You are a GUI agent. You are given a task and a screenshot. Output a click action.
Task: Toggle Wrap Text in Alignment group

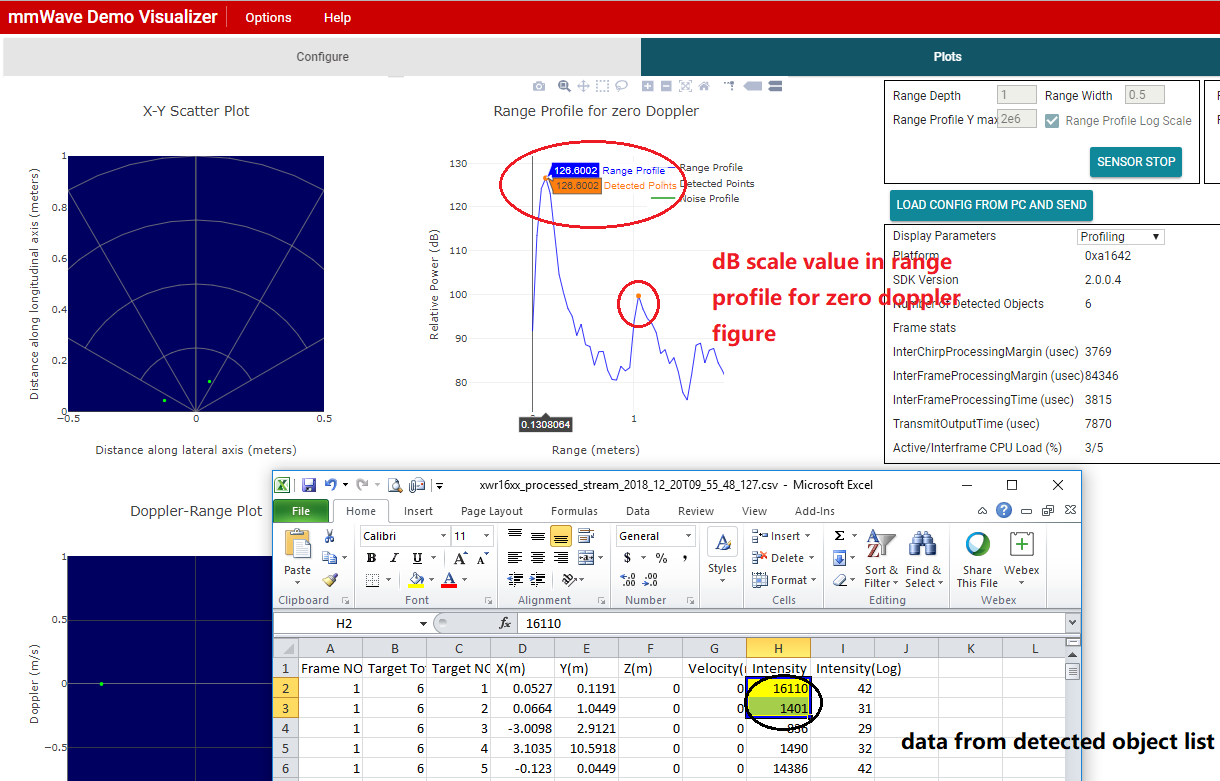[586, 536]
